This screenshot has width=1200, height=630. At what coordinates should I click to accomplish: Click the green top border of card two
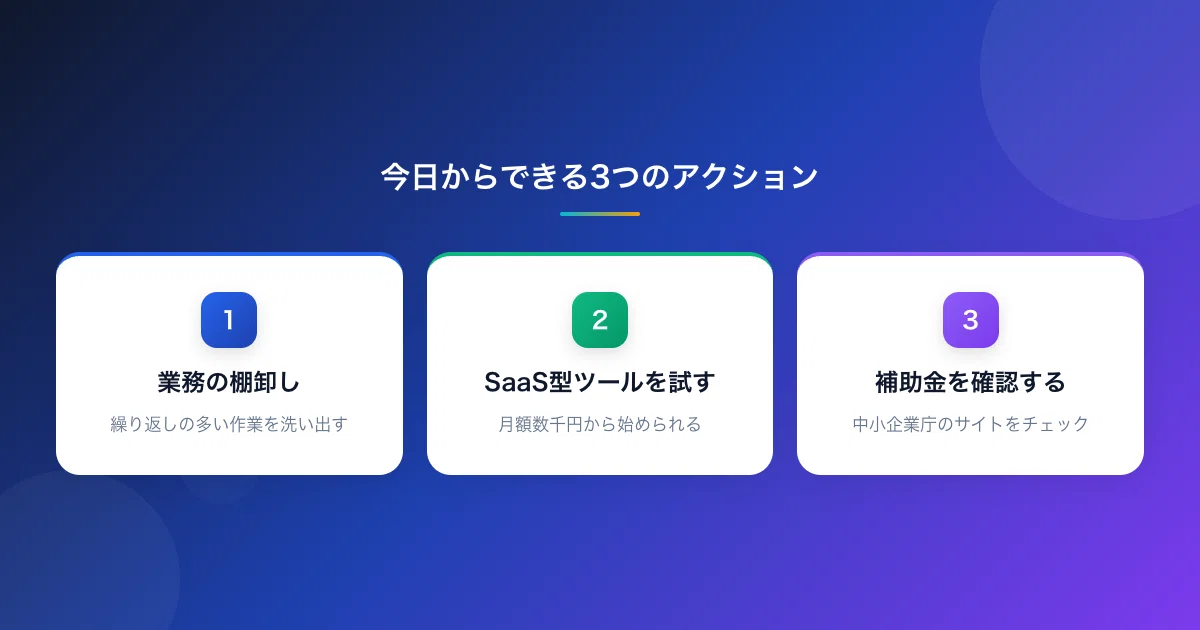[600, 254]
